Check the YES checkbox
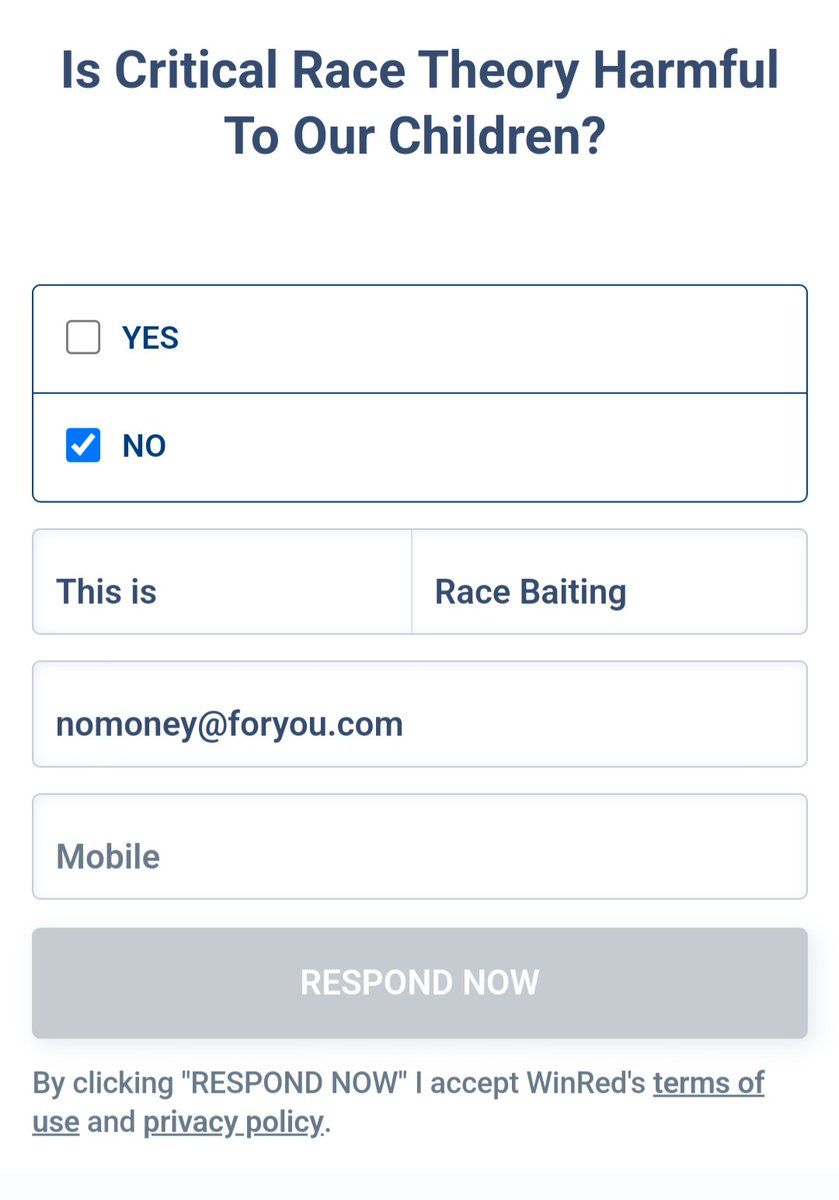The width and height of the screenshot is (839, 1200). [x=83, y=338]
